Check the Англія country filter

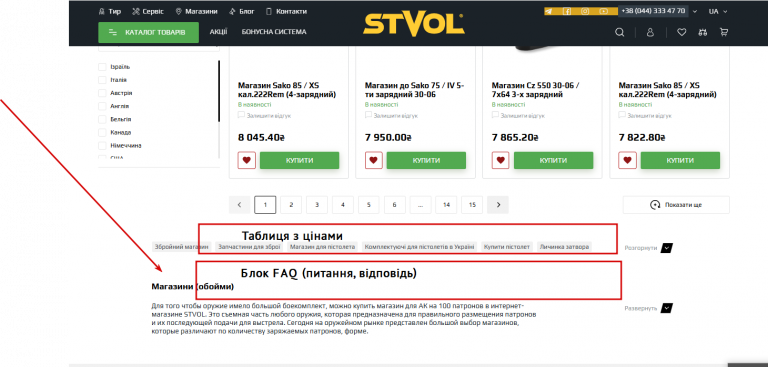(102, 106)
